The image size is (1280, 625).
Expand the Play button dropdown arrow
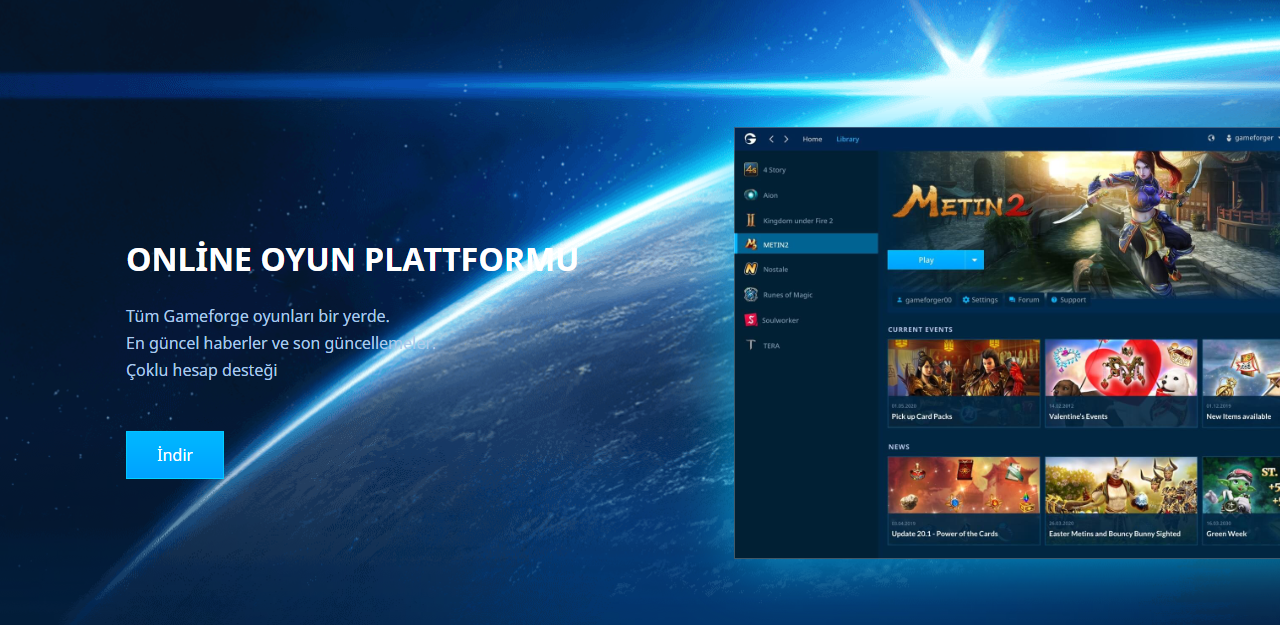974,260
